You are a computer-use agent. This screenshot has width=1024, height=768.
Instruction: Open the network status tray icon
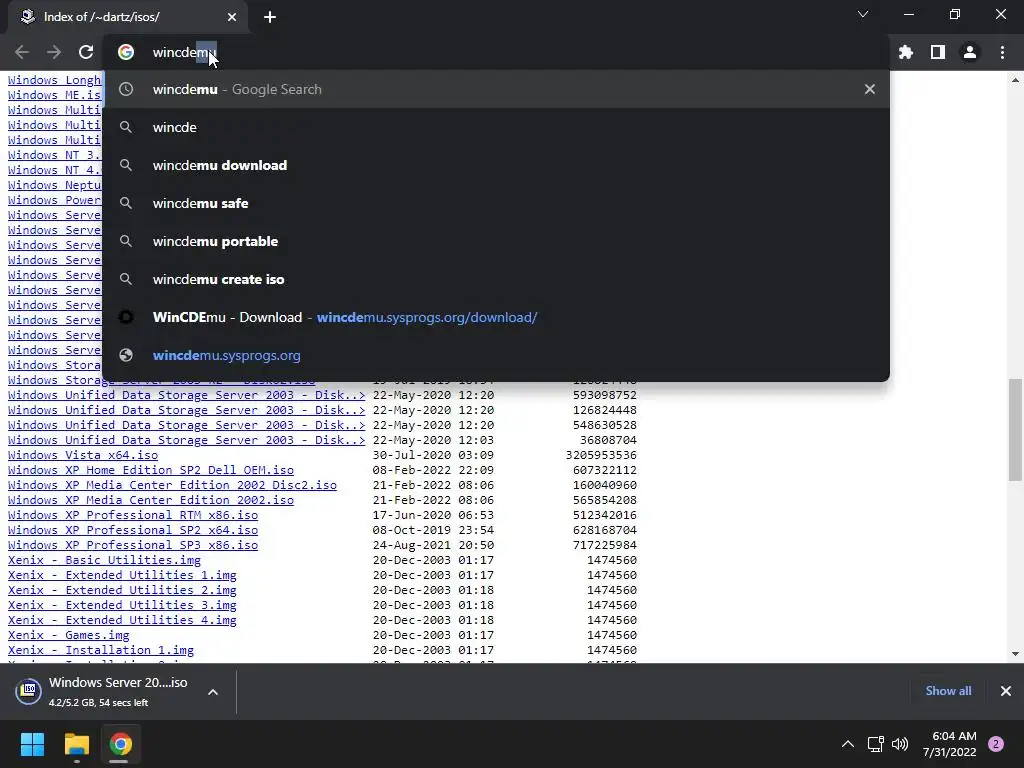click(876, 744)
